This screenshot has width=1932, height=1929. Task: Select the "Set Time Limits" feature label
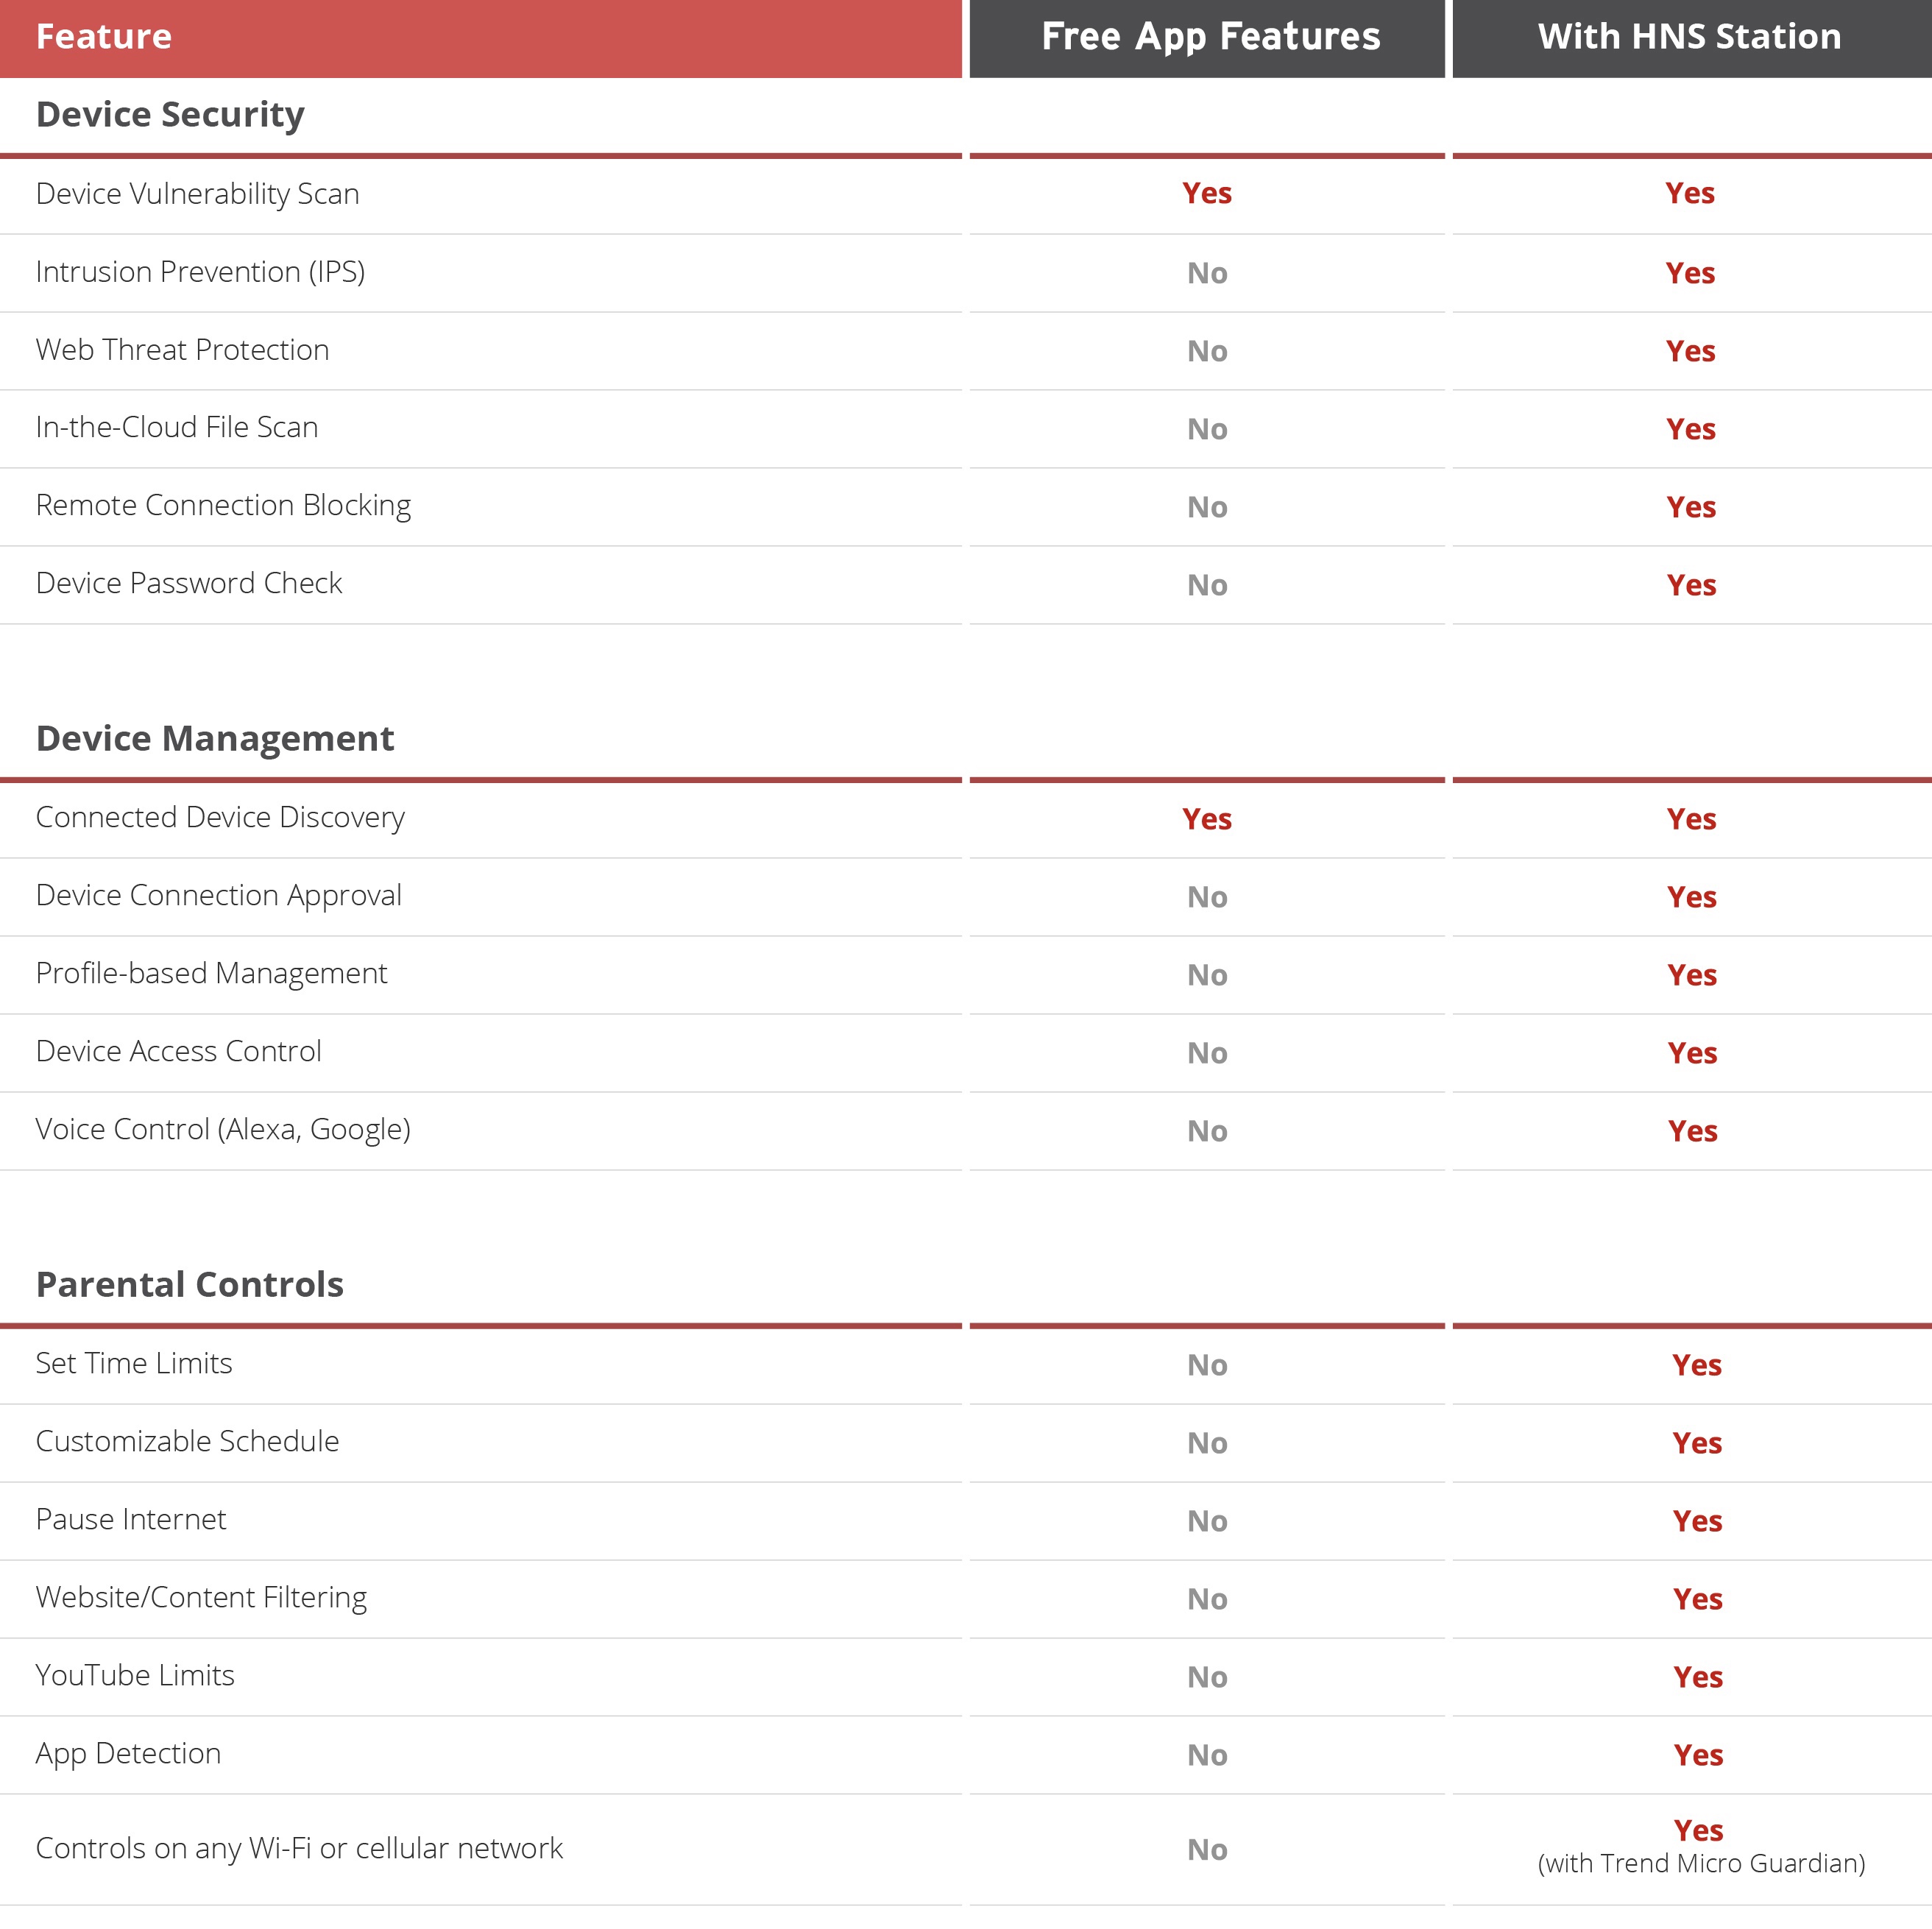point(134,1364)
